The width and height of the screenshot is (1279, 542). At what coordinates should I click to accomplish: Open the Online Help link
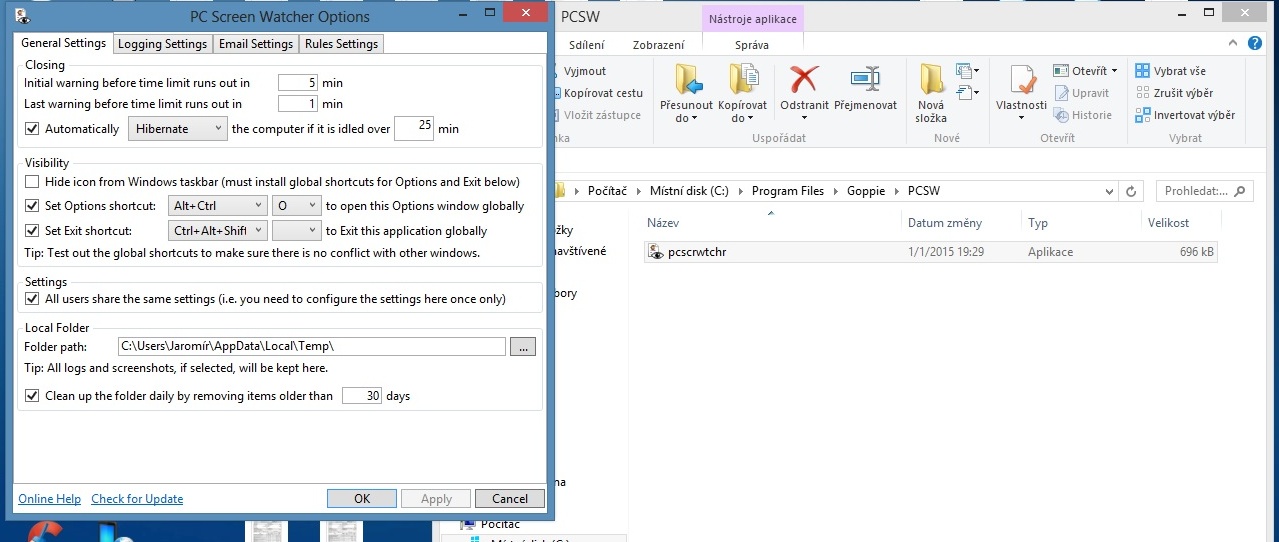click(49, 499)
